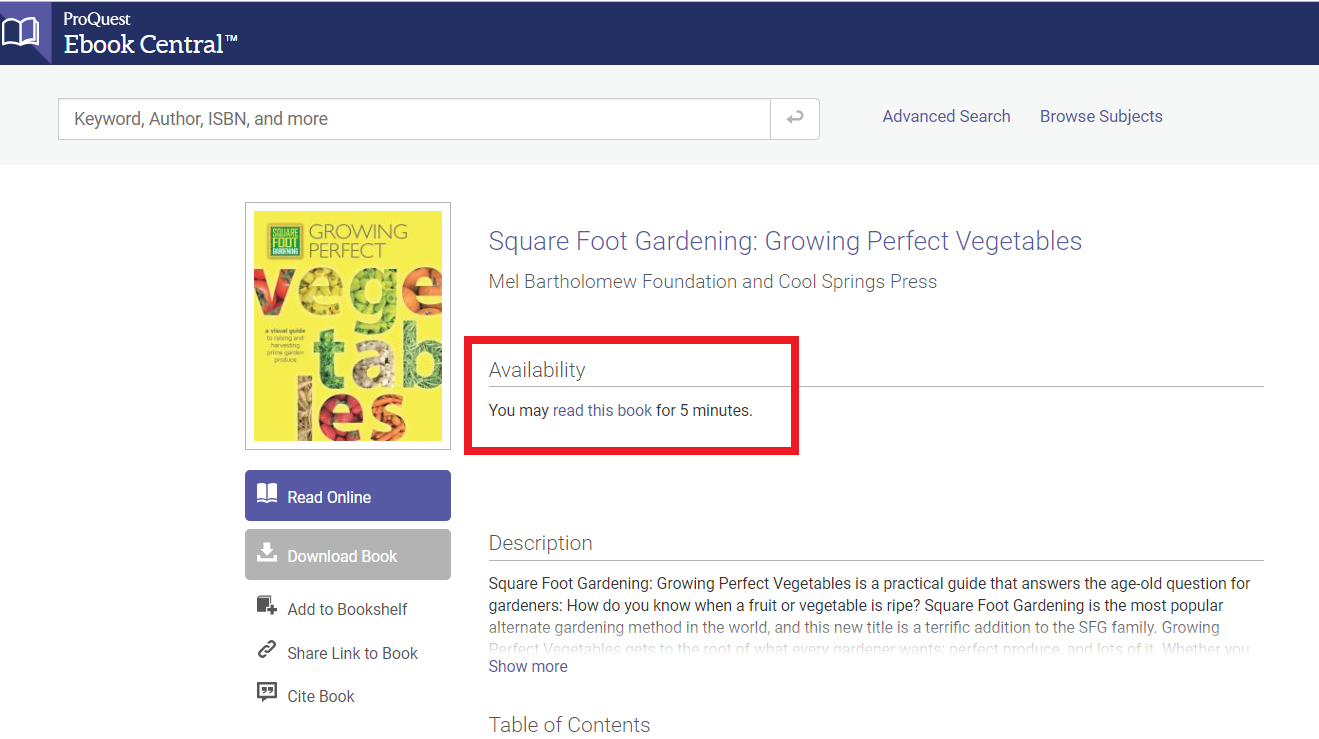Viewport: 1319px width, 739px height.
Task: Click the Add to Bookshelf text link
Action: [347, 609]
